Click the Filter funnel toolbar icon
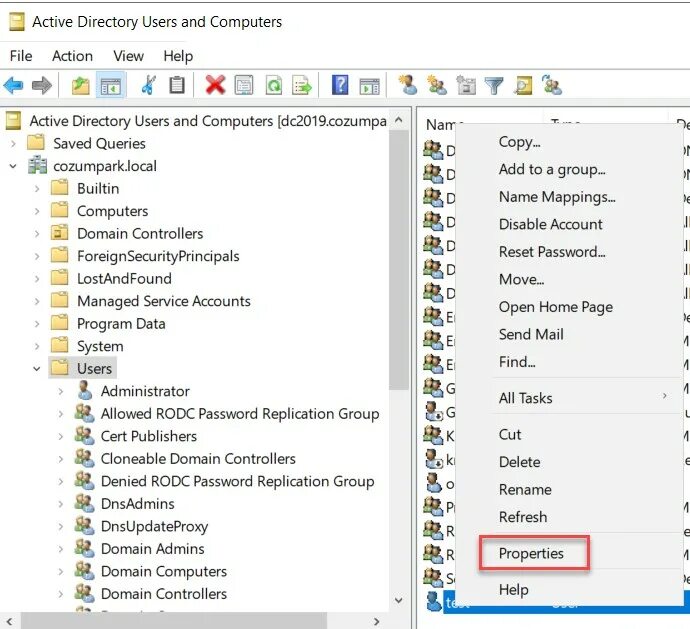Viewport: 690px width, 629px height. [x=494, y=85]
